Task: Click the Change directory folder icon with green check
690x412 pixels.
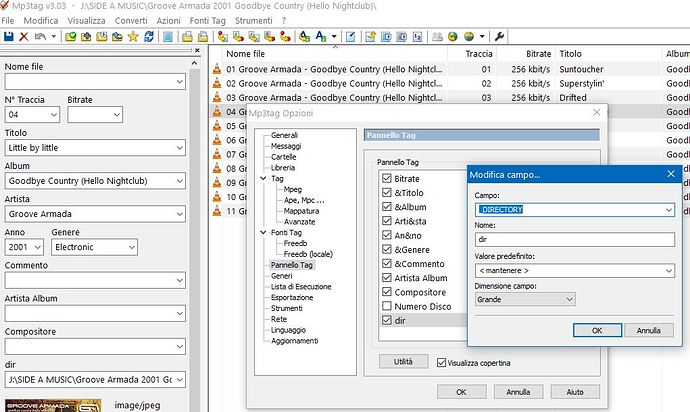Action: coord(70,37)
